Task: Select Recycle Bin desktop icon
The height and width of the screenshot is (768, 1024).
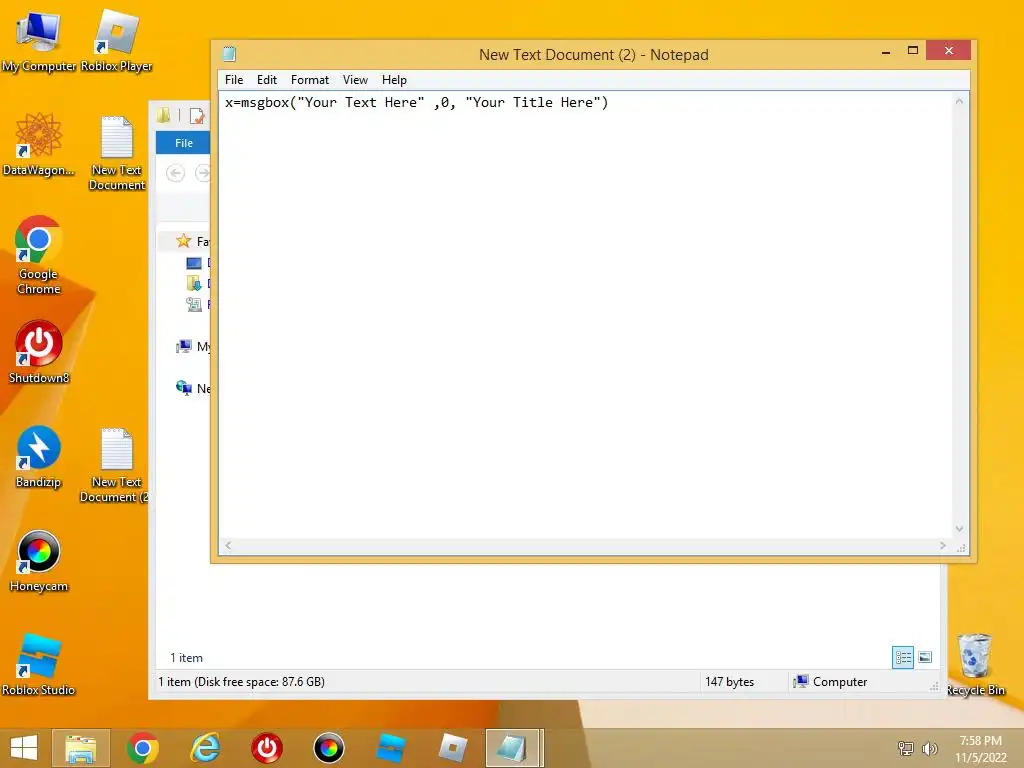Action: pyautogui.click(x=975, y=664)
